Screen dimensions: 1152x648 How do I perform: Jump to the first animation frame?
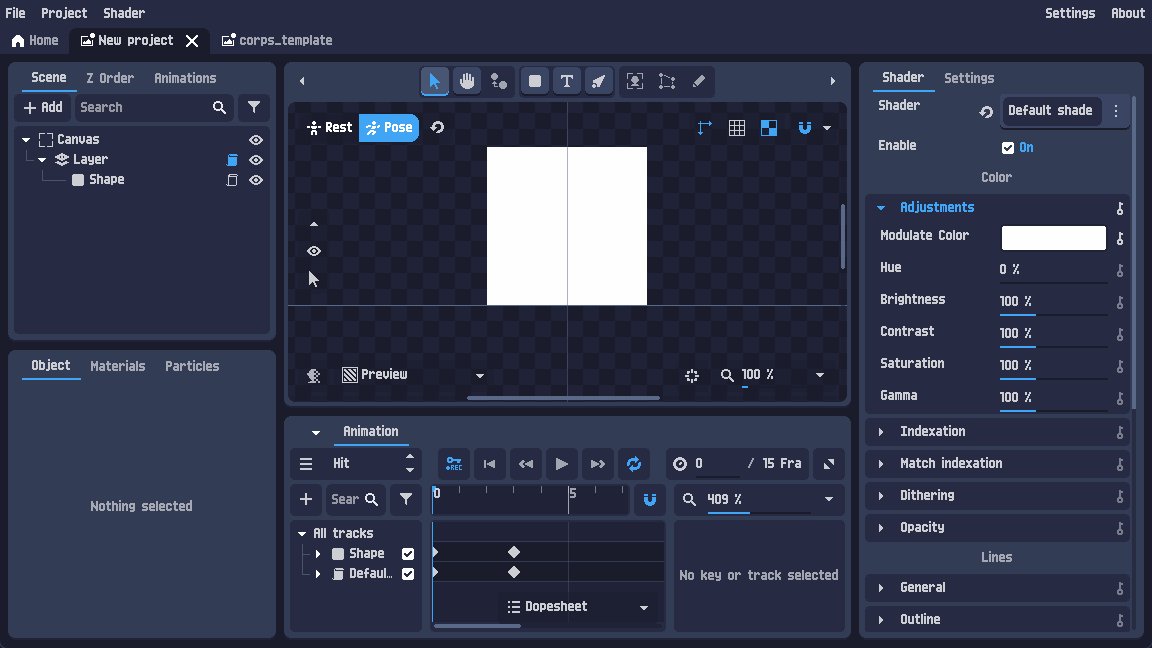pyautogui.click(x=489, y=464)
